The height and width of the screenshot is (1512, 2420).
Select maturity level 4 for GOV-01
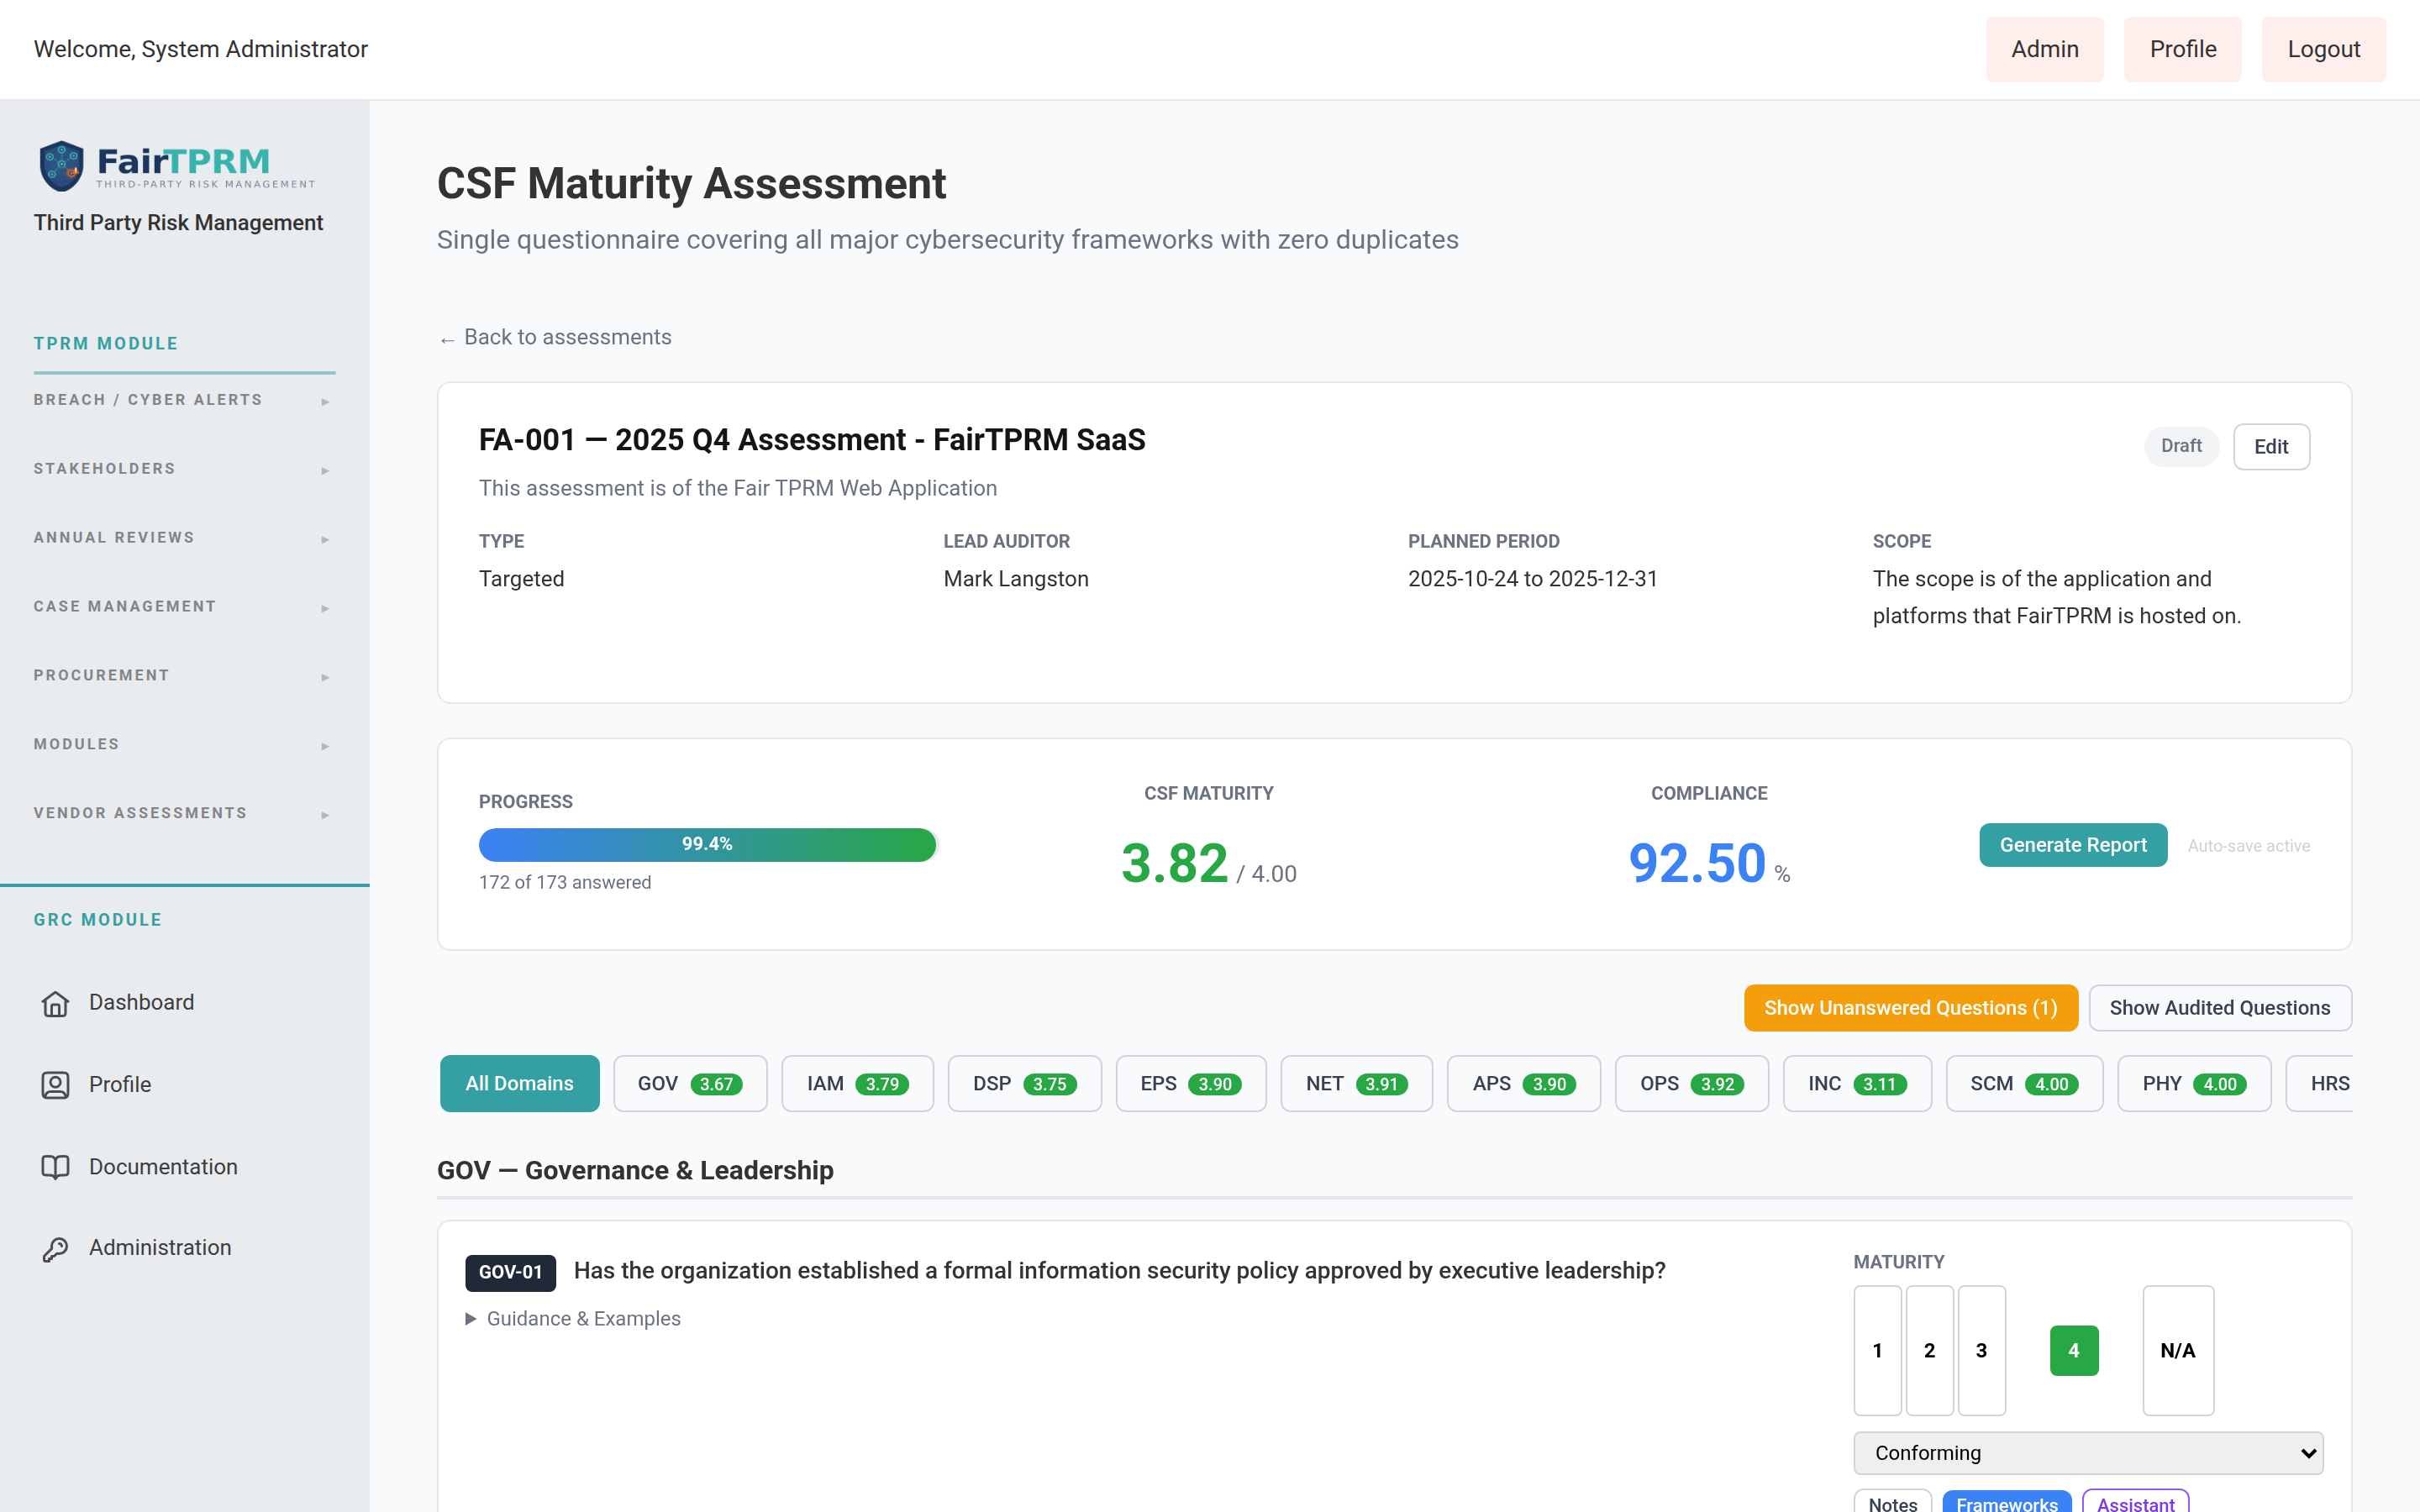click(x=2074, y=1351)
